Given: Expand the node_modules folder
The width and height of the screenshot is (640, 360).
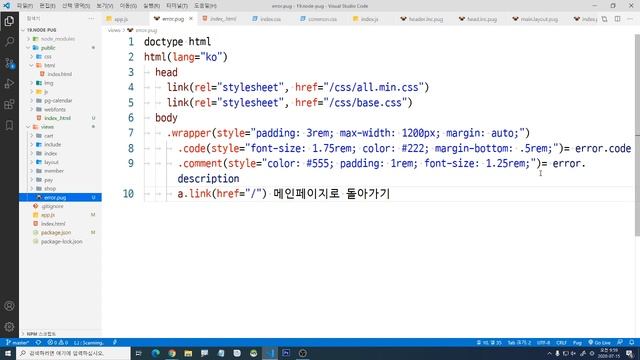Looking at the screenshot, I should tap(29, 39).
